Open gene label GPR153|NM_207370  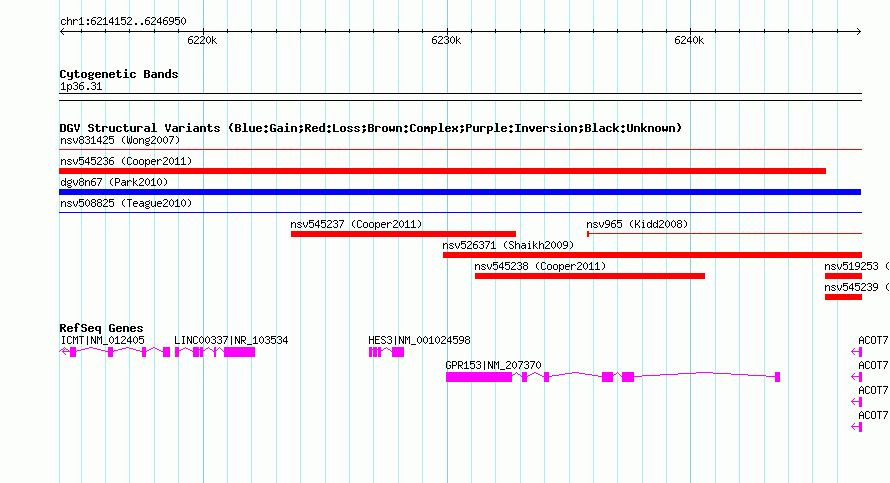point(493,366)
